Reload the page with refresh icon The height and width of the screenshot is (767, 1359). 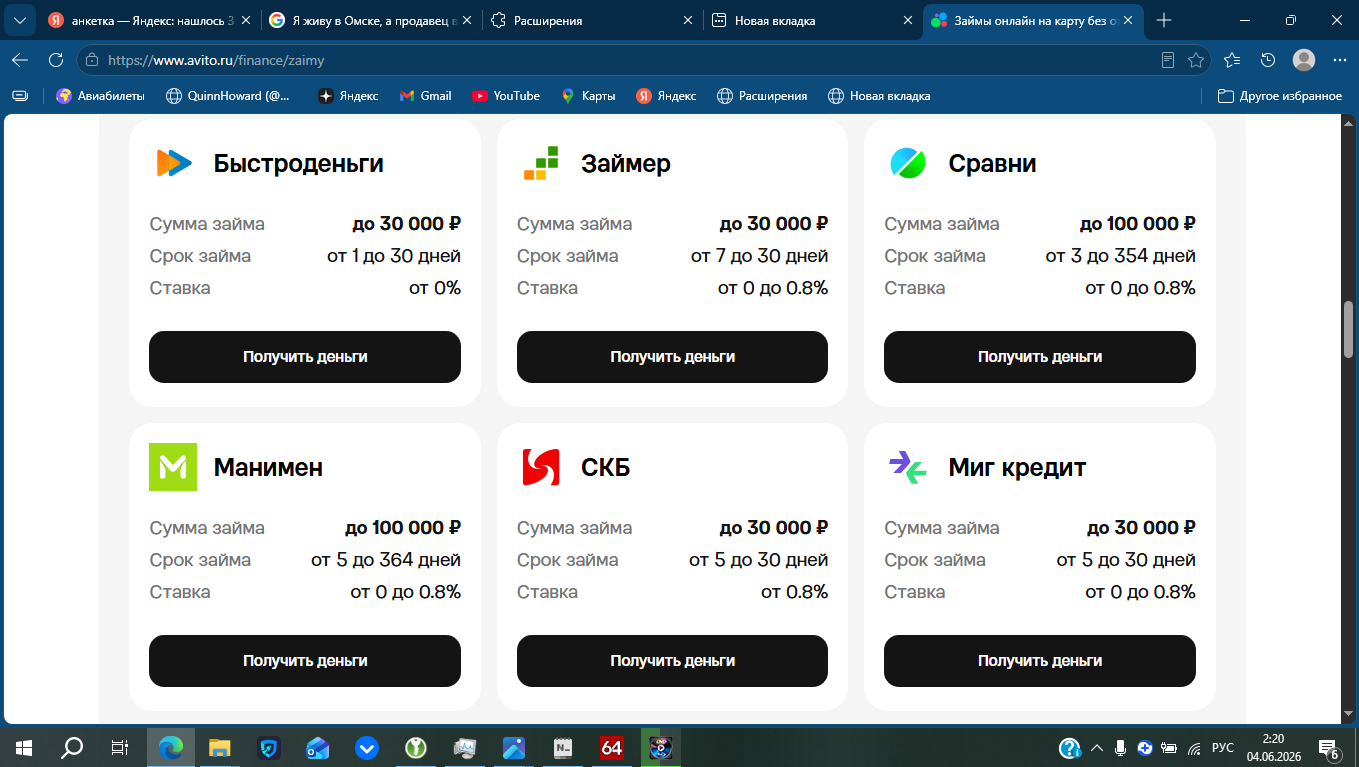click(x=56, y=60)
